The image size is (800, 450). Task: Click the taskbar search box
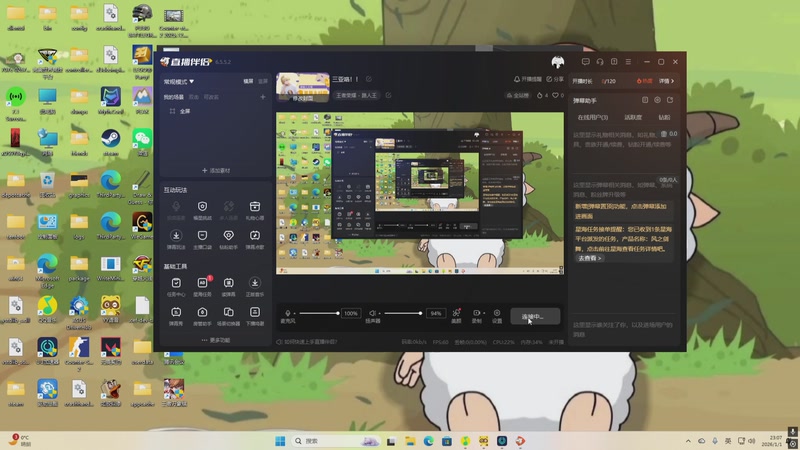point(336,441)
